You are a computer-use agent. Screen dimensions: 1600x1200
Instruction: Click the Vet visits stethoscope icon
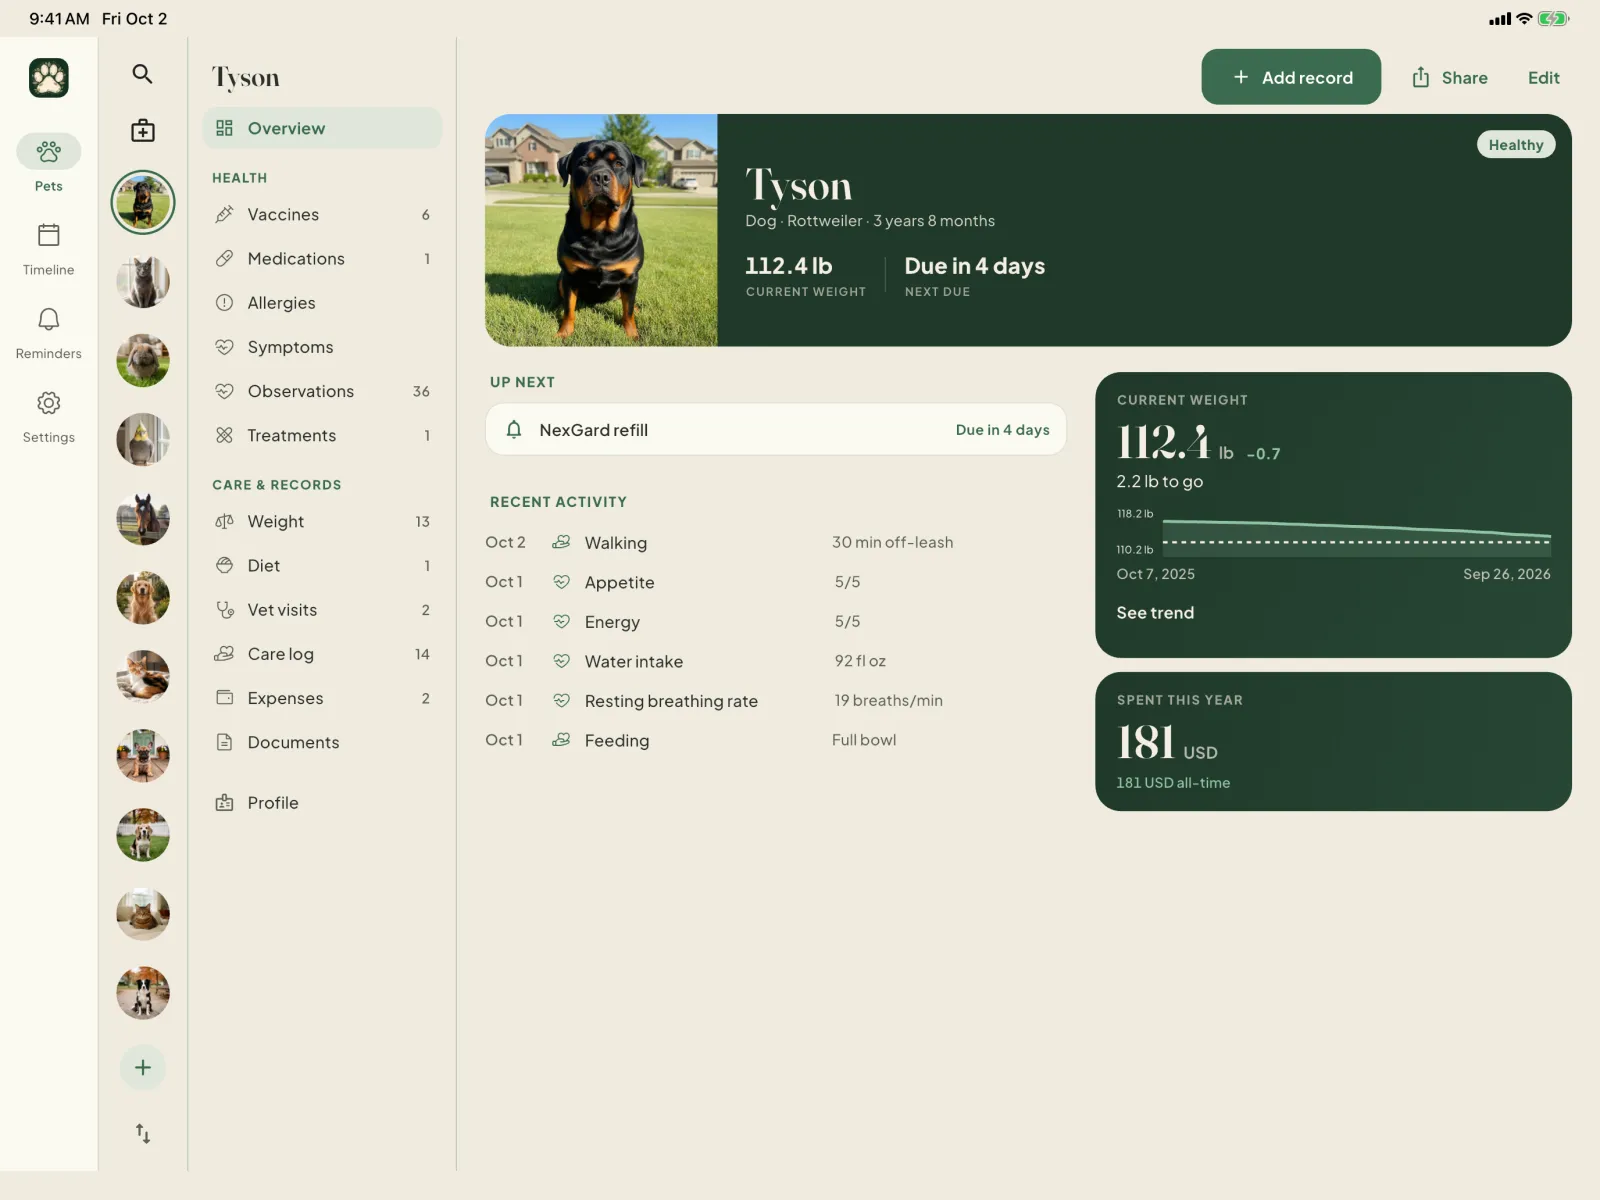(x=225, y=609)
